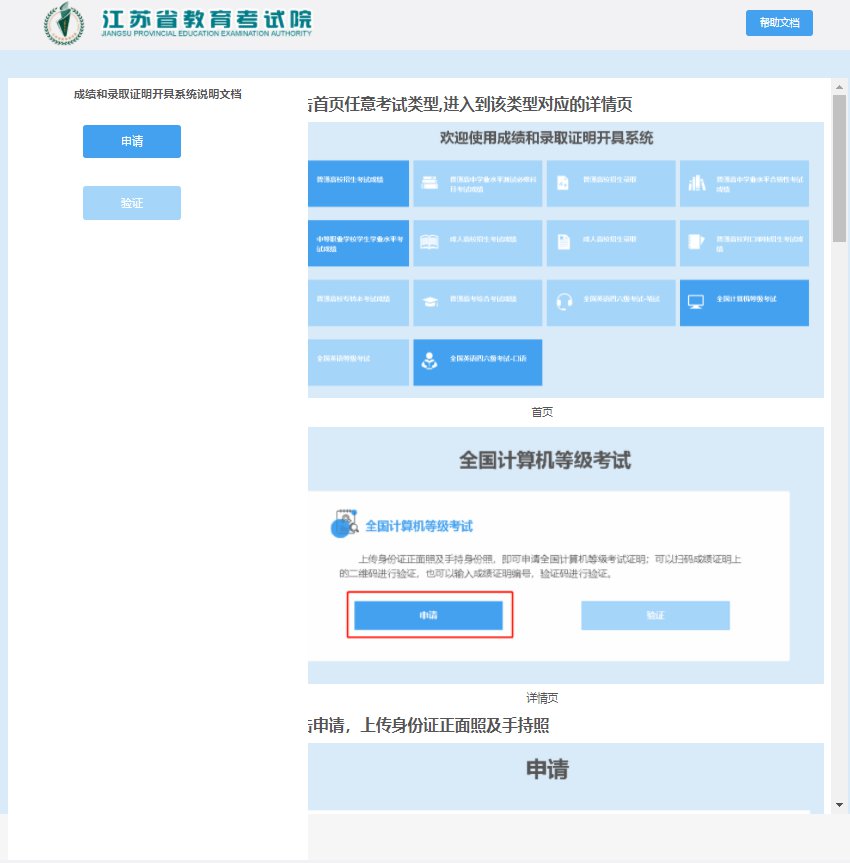This screenshot has width=850, height=863.
Task: Click the scrollbar up arrow
Action: [x=839, y=87]
